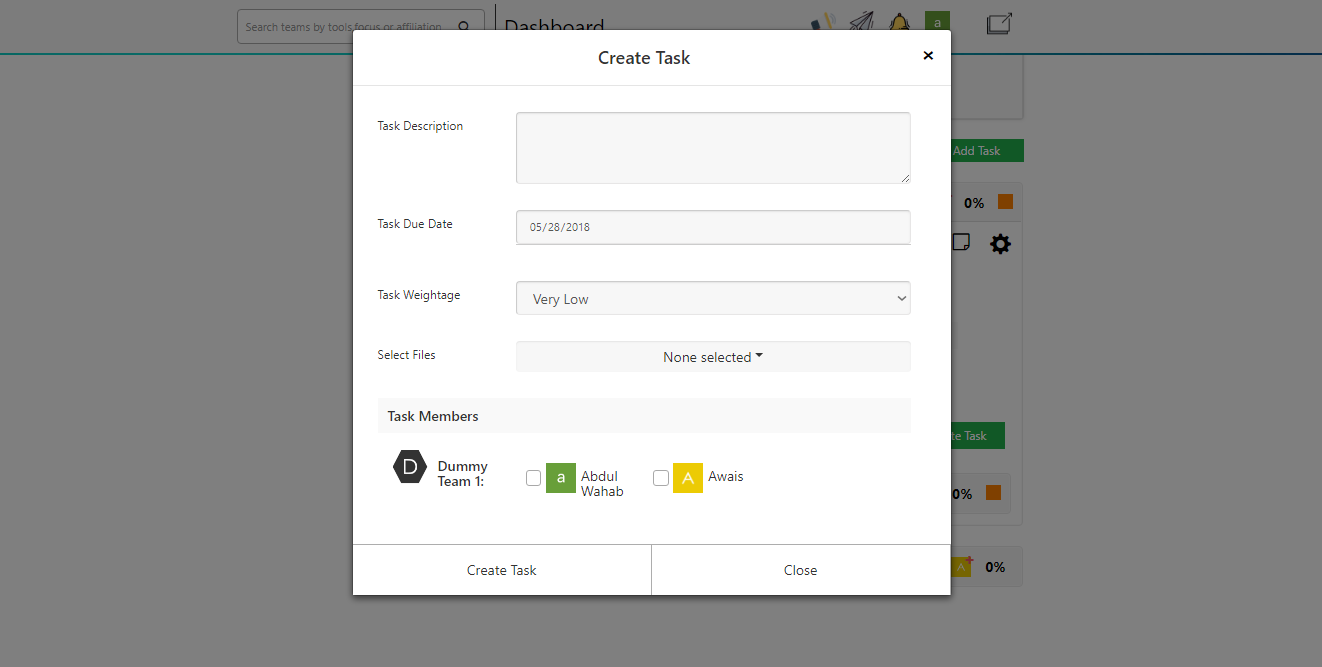
Task: Check the Abdul Wahab member checkbox
Action: 534,478
